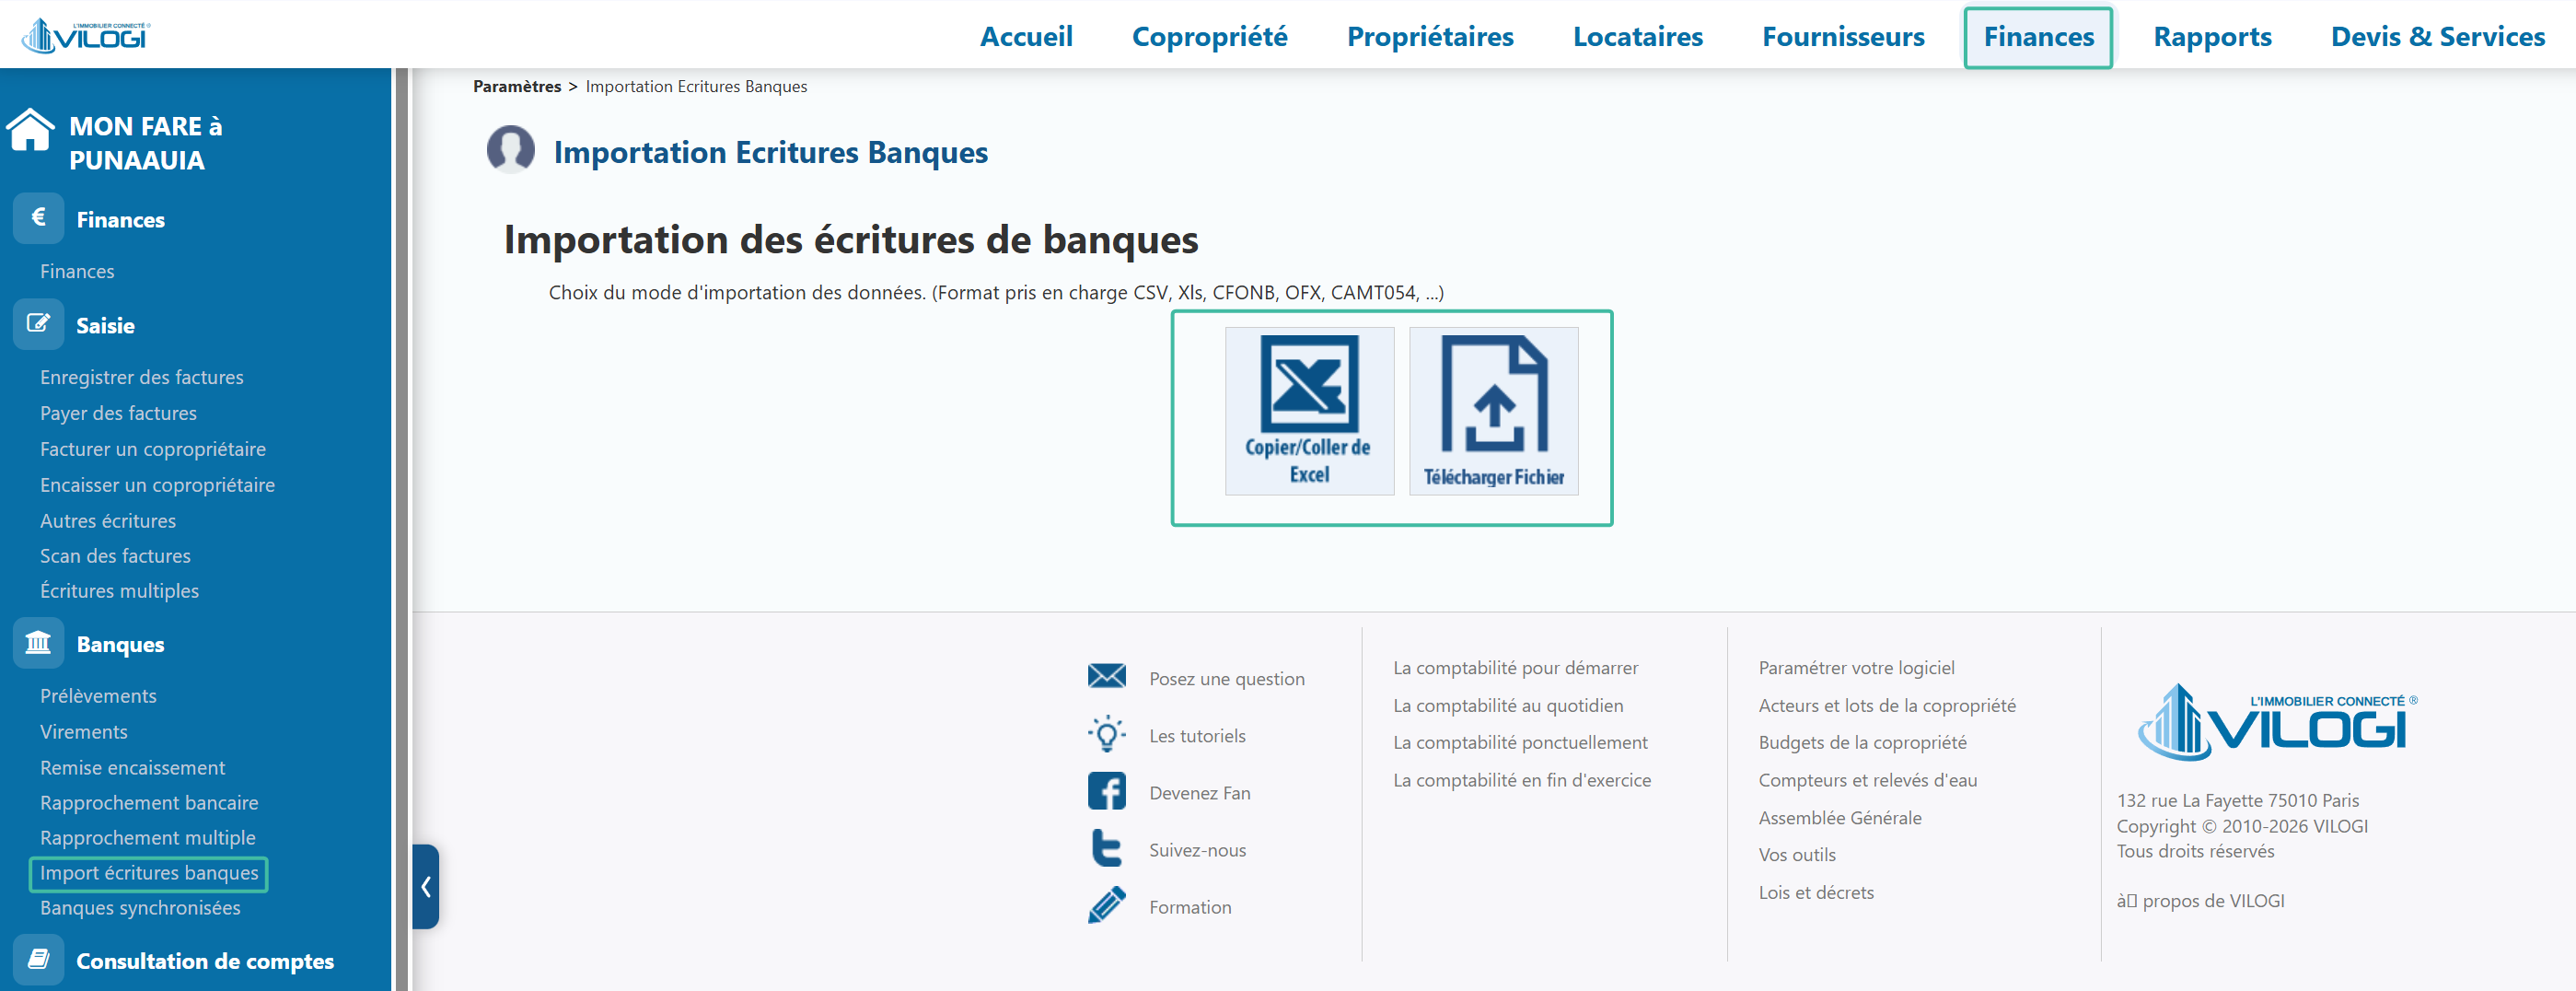Choose Copier/Coller de Excel import mode

coord(1309,411)
